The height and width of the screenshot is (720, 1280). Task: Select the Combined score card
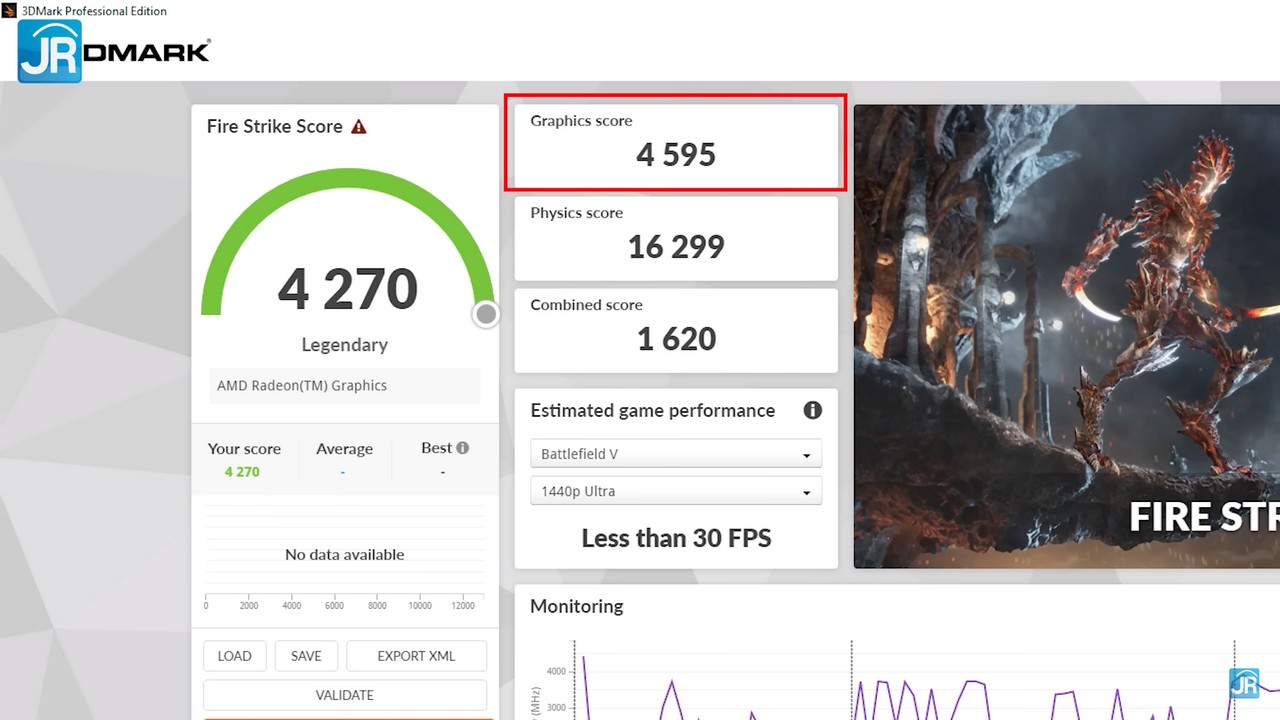676,330
